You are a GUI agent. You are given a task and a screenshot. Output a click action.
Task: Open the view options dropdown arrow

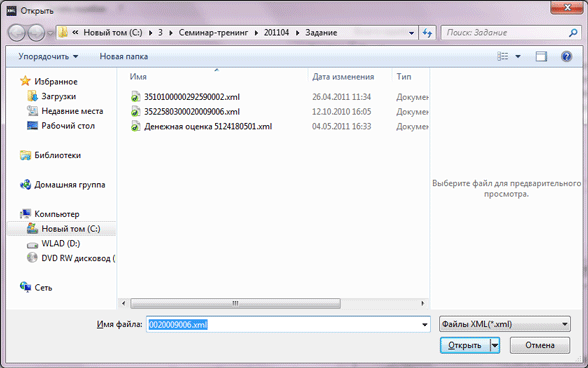click(518, 57)
